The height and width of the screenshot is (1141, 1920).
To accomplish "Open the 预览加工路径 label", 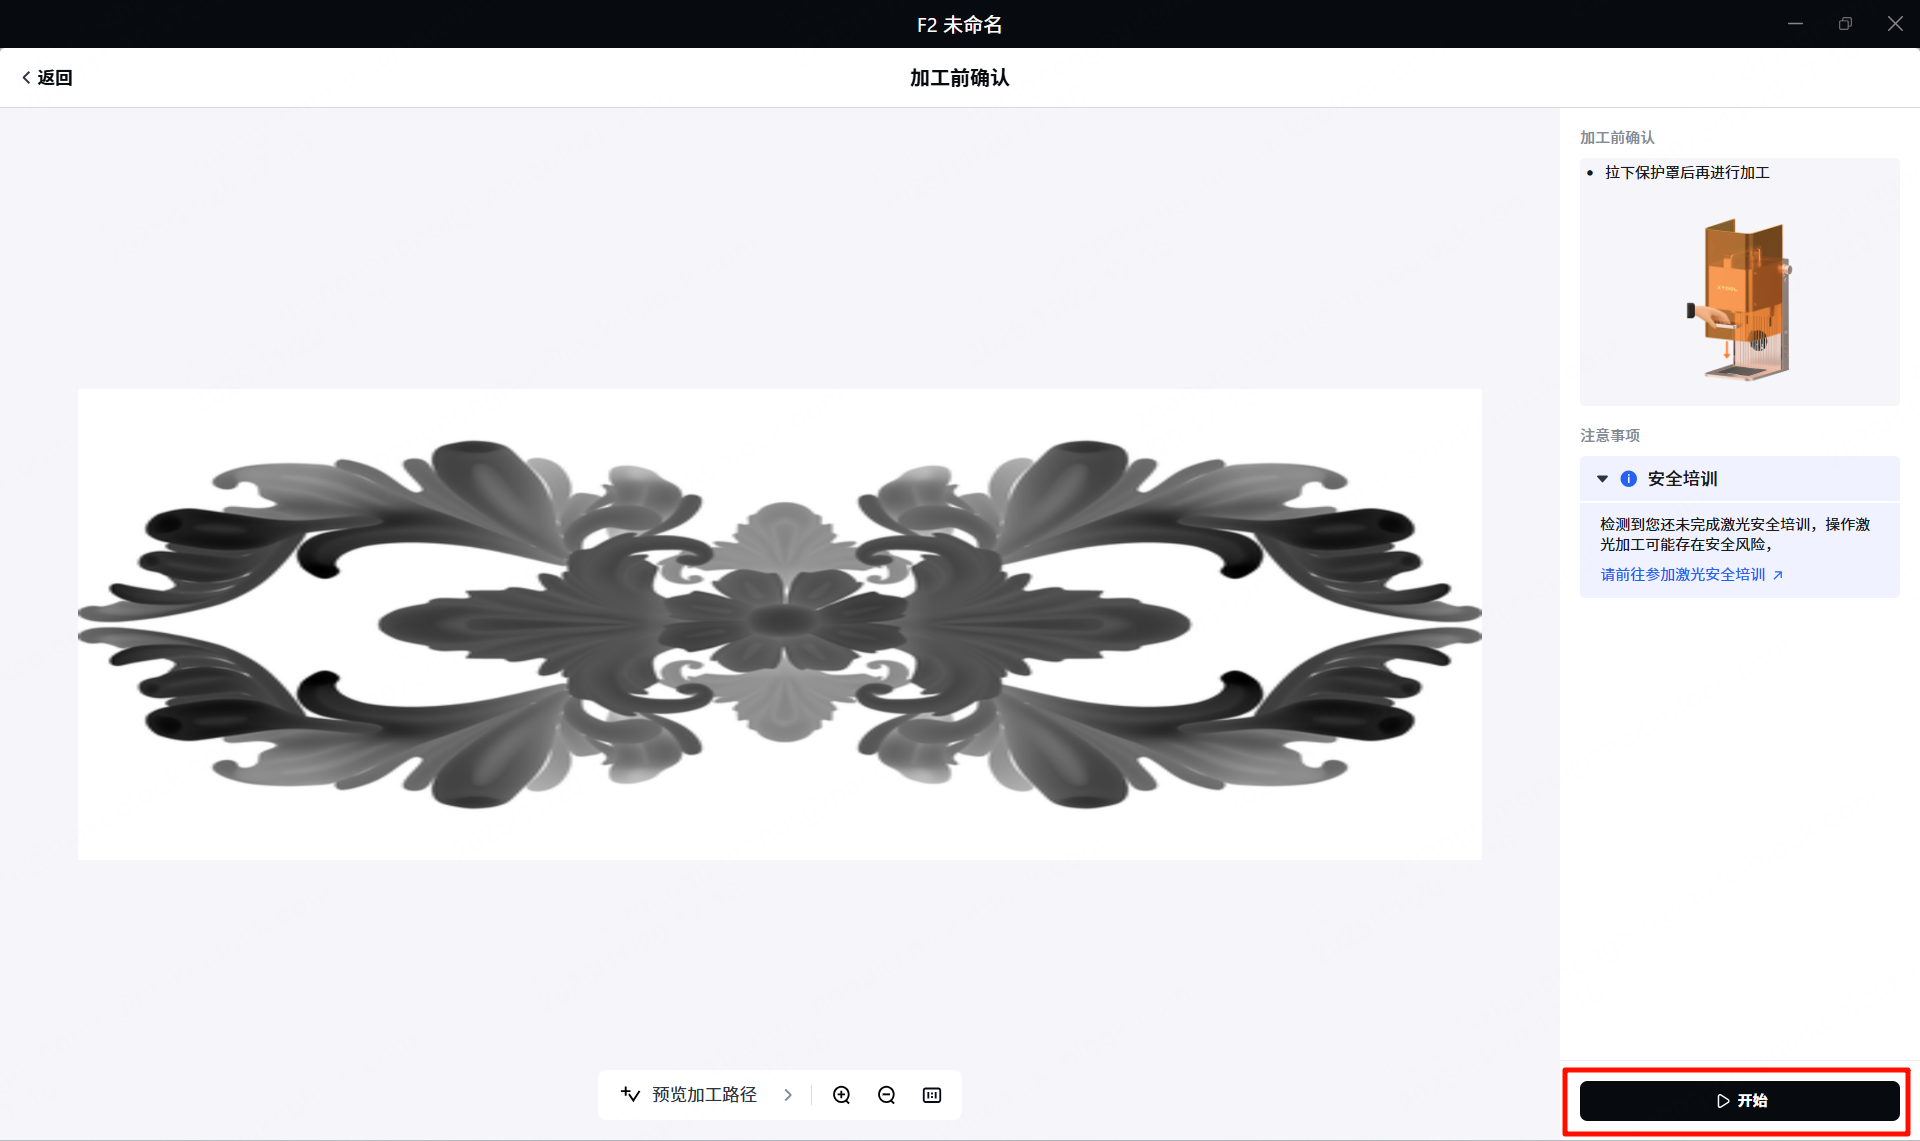I will point(705,1095).
